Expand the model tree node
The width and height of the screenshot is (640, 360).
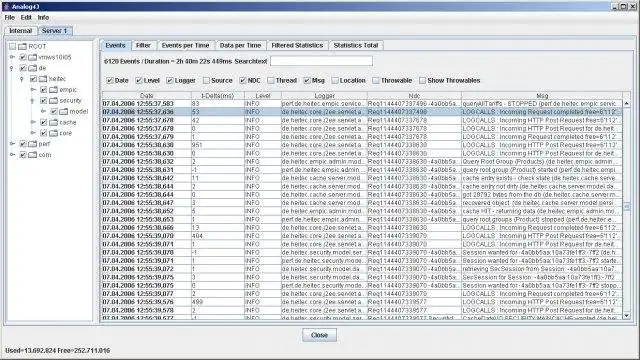tap(43, 111)
